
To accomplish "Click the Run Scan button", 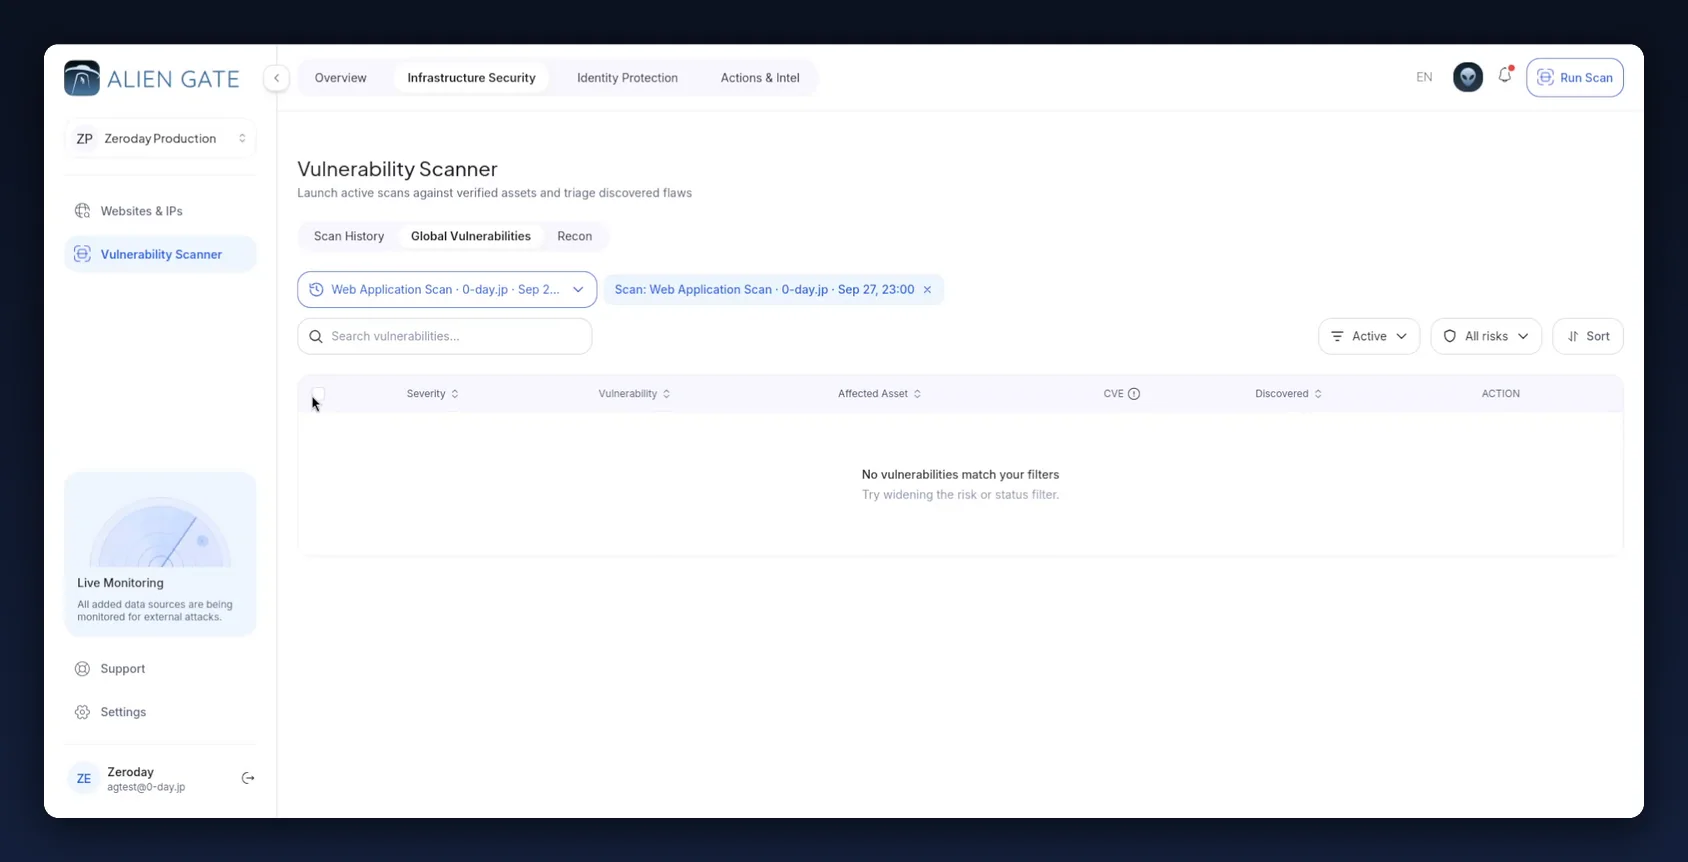I will tap(1574, 77).
